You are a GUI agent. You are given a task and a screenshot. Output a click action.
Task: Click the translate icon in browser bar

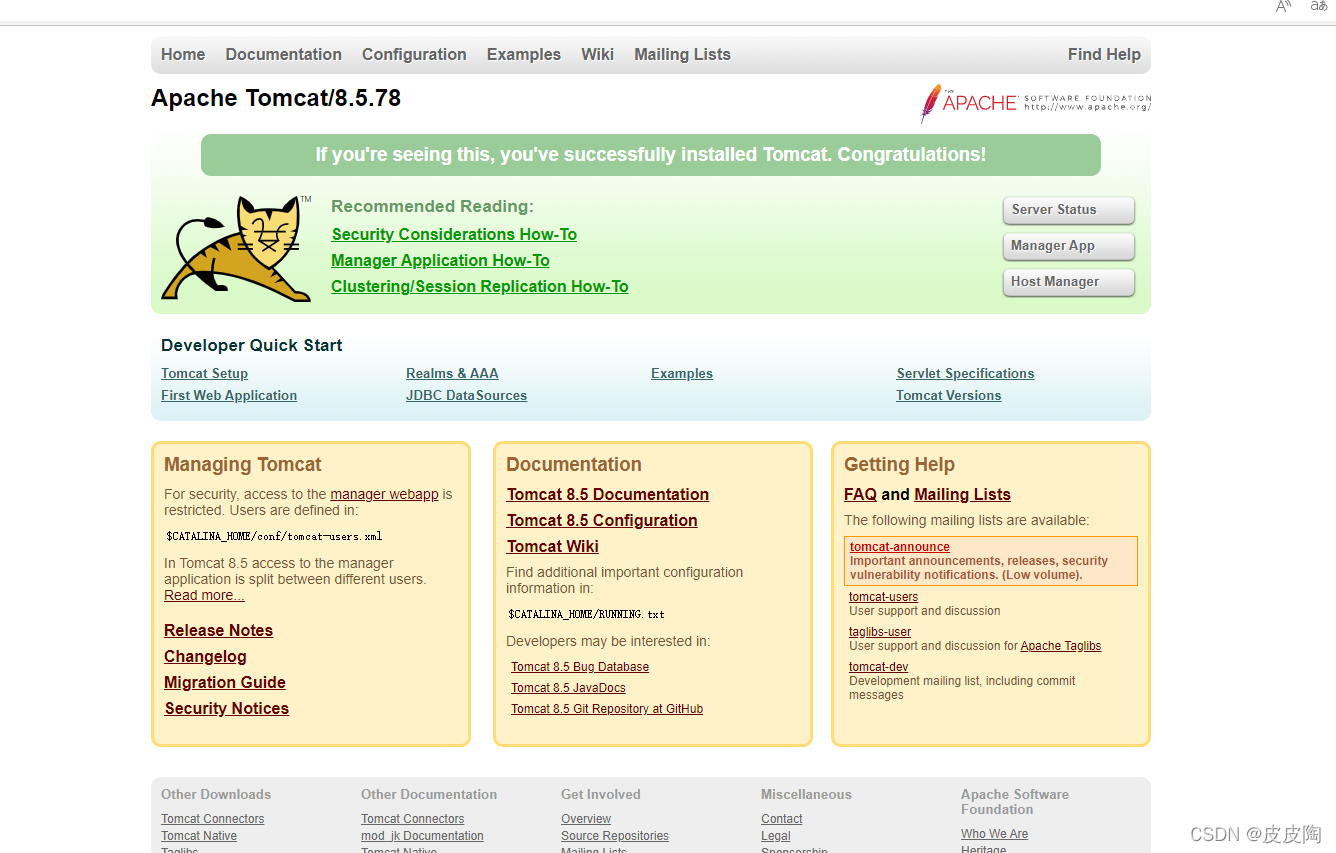[x=1319, y=6]
